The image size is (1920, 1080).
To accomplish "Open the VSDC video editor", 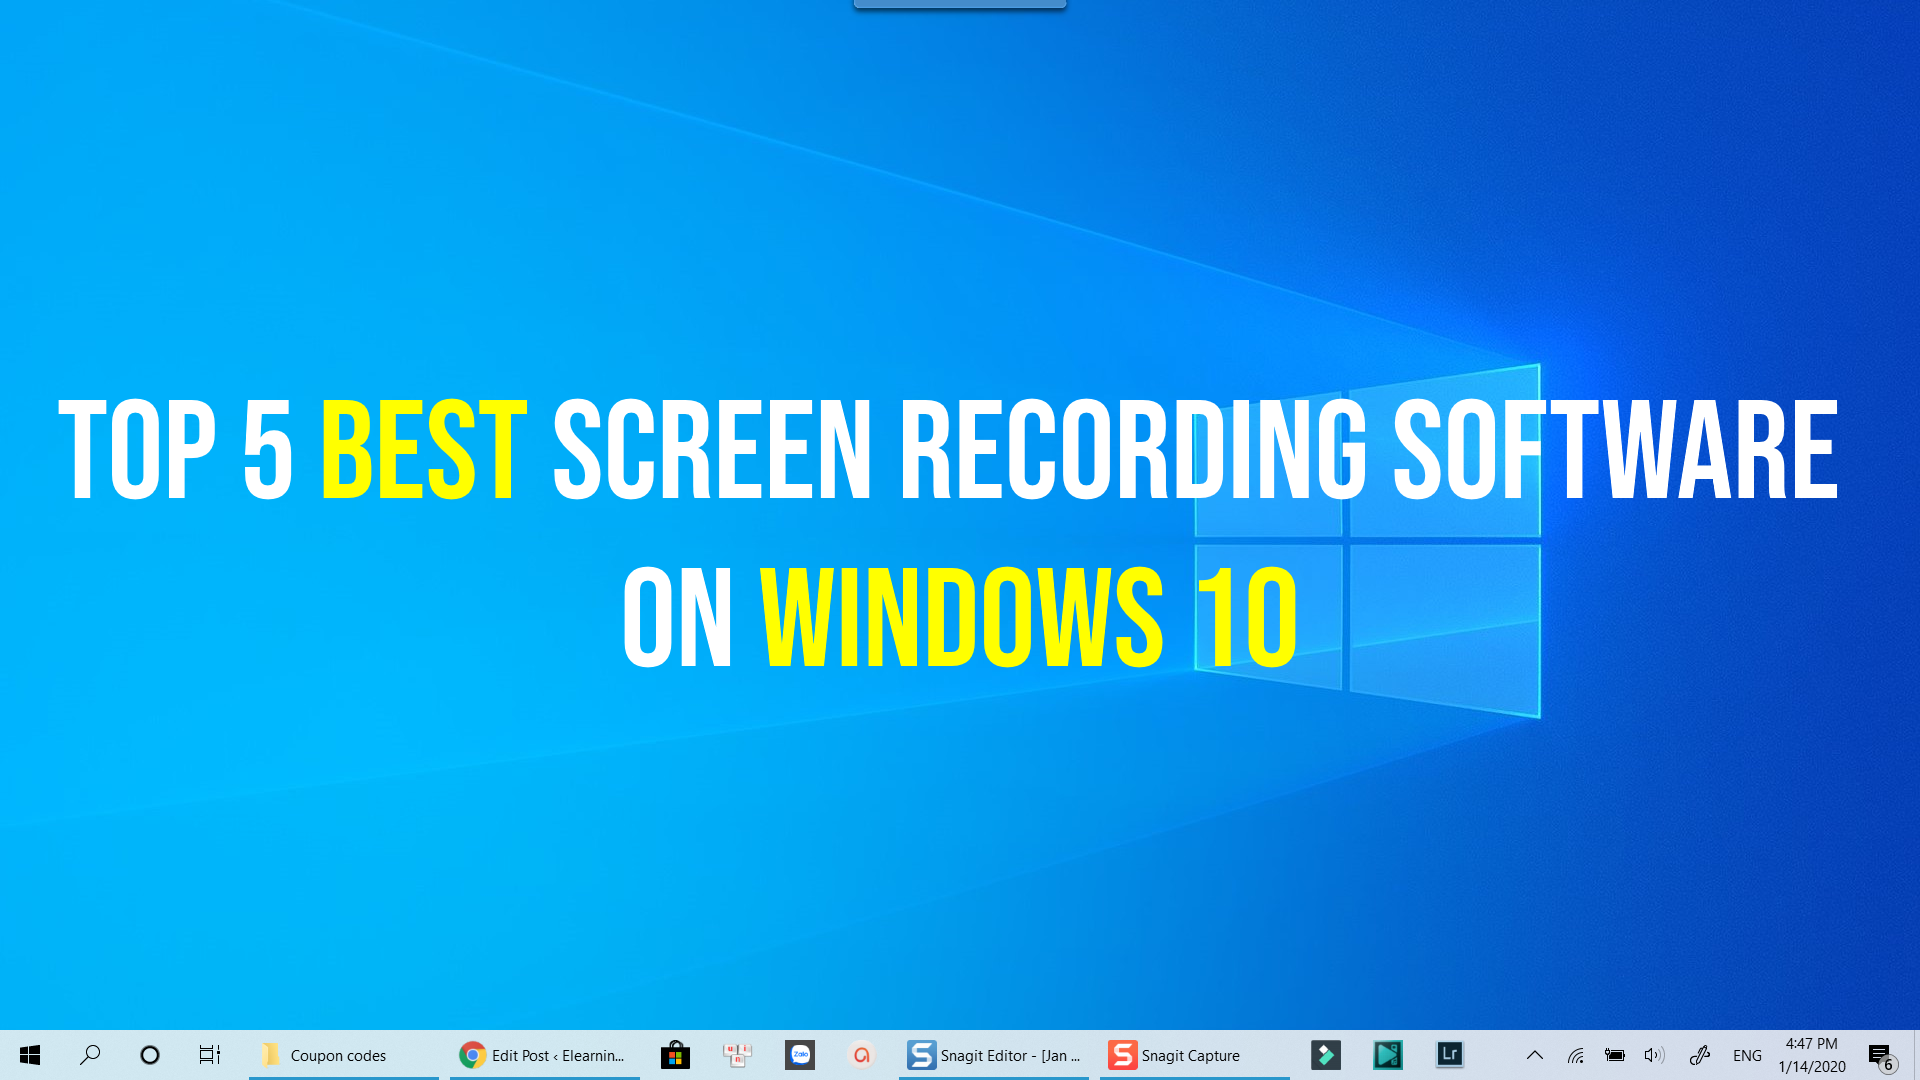I will [1387, 1055].
